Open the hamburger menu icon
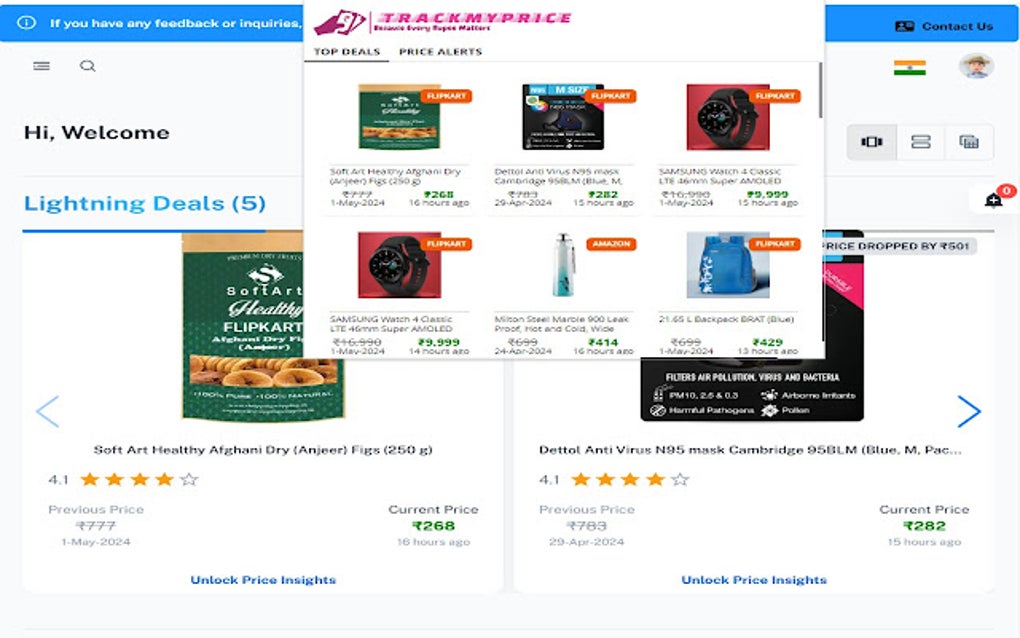The image size is (1020, 638). (42, 66)
